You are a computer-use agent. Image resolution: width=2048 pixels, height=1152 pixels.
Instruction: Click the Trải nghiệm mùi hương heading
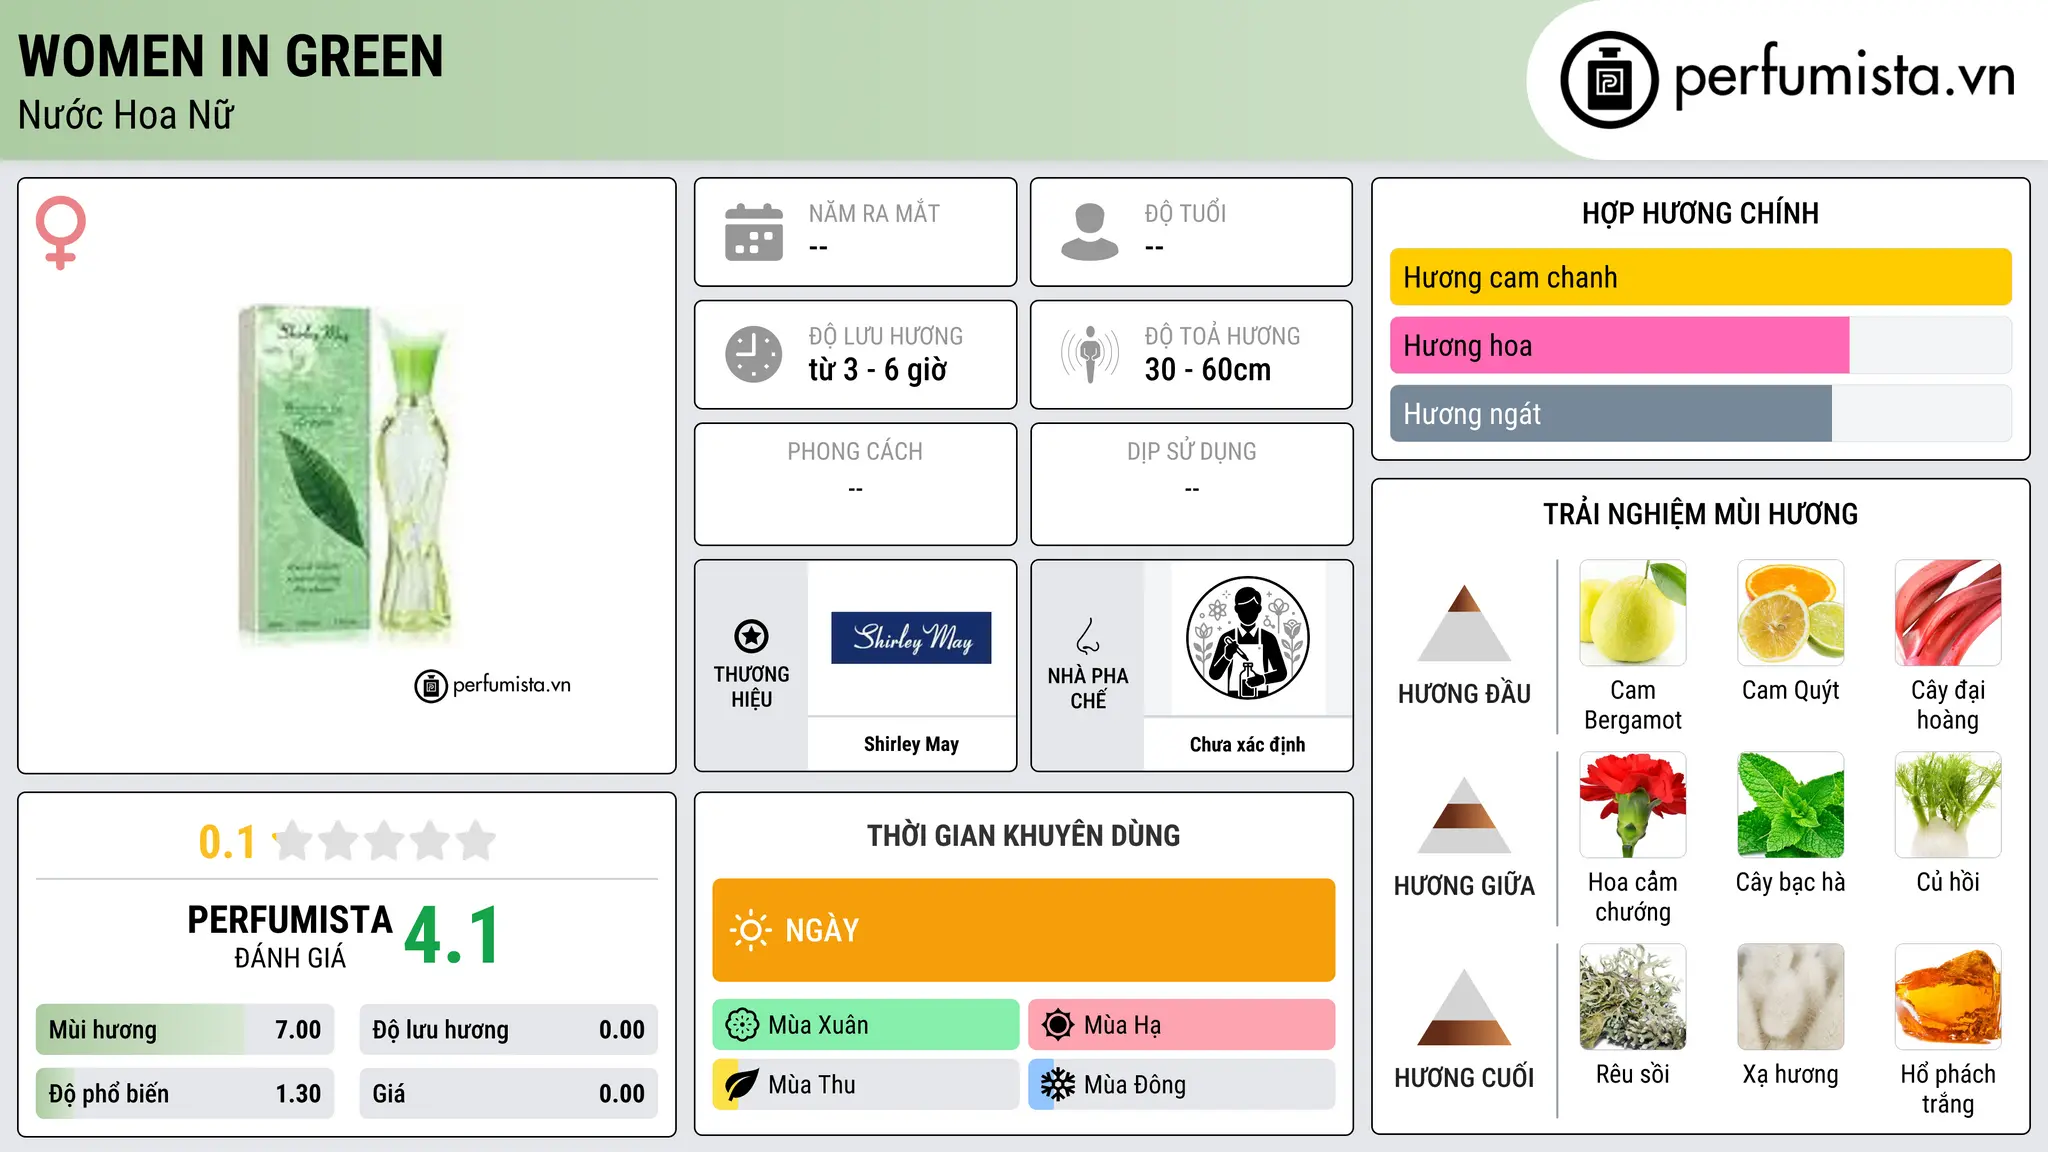(1700, 514)
